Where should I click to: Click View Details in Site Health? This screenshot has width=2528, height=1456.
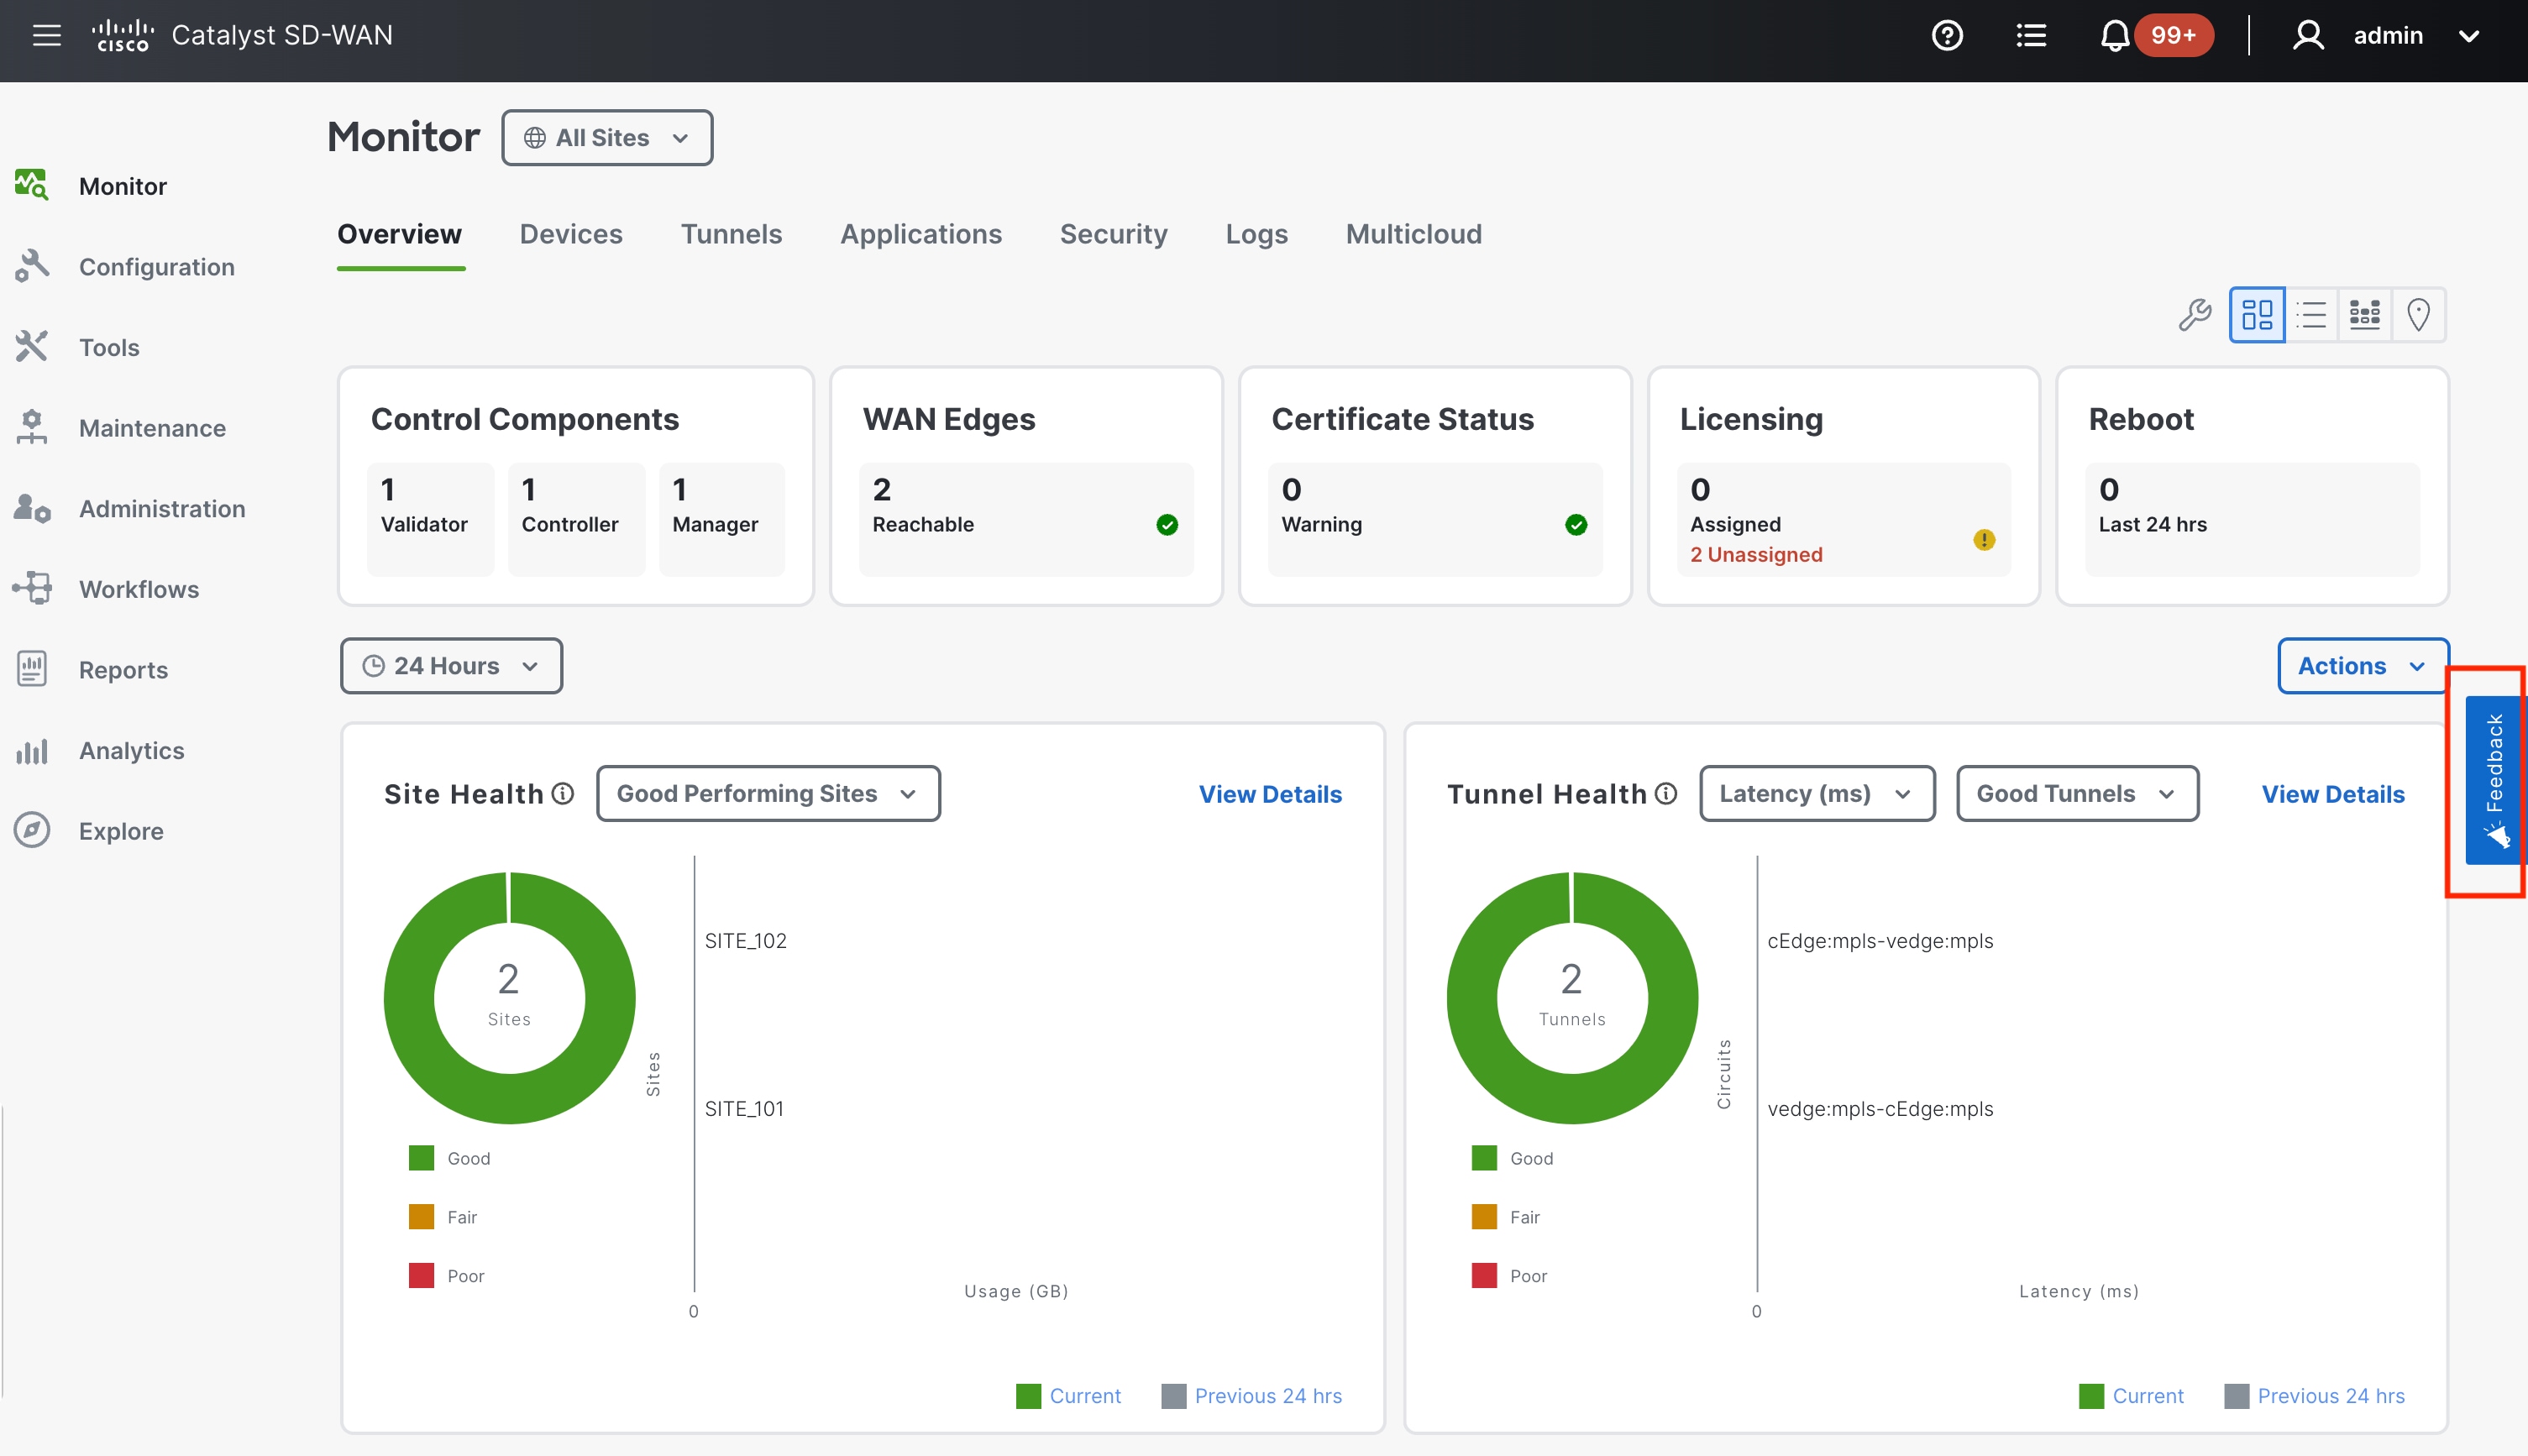[x=1270, y=794]
